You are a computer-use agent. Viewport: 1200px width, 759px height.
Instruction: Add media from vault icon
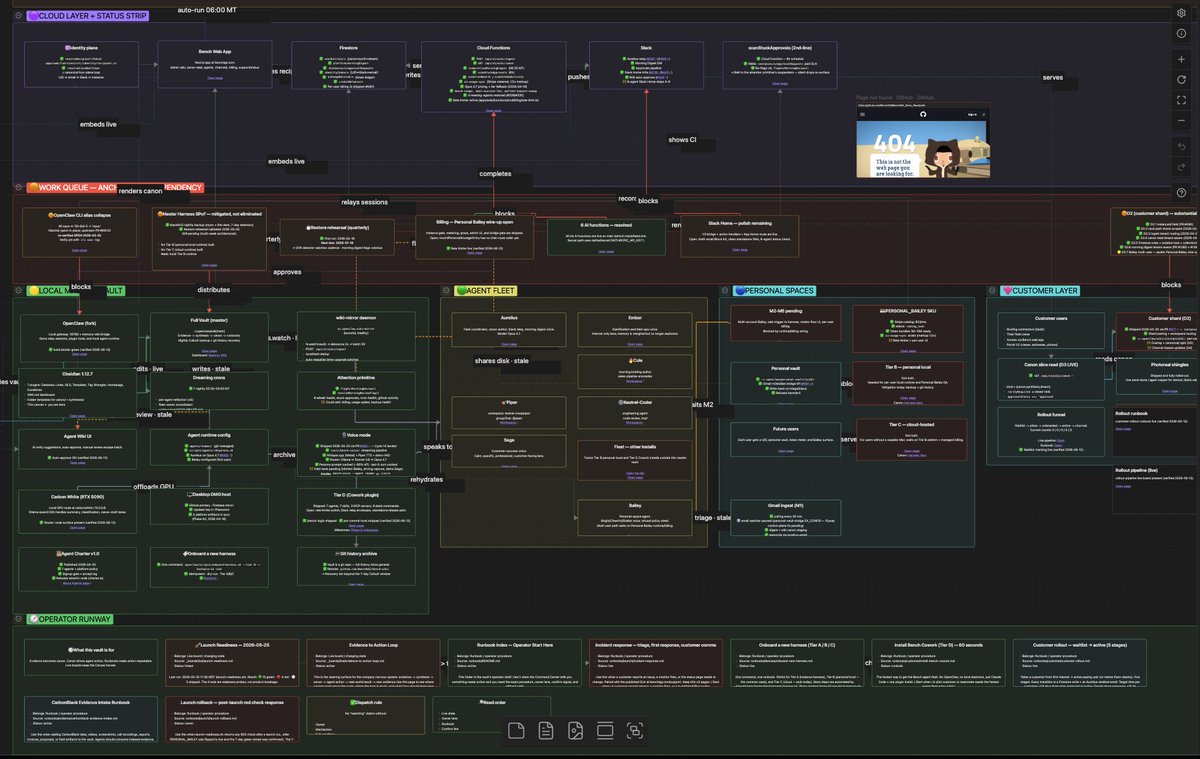pyautogui.click(x=576, y=730)
